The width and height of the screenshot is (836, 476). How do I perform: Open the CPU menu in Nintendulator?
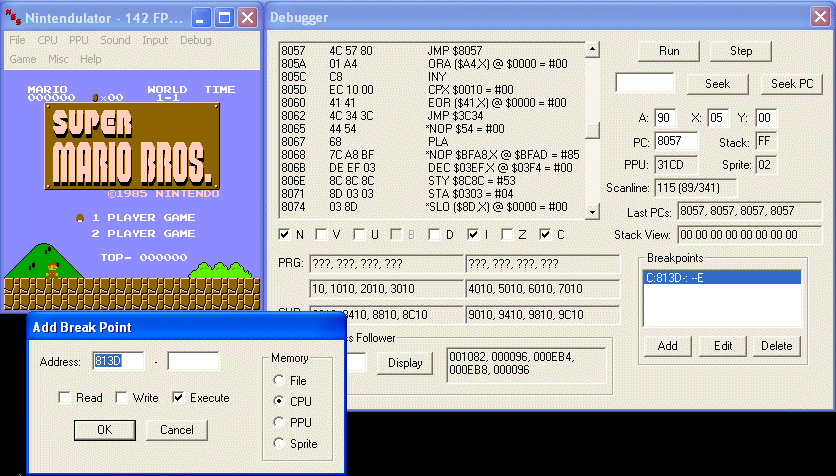47,40
